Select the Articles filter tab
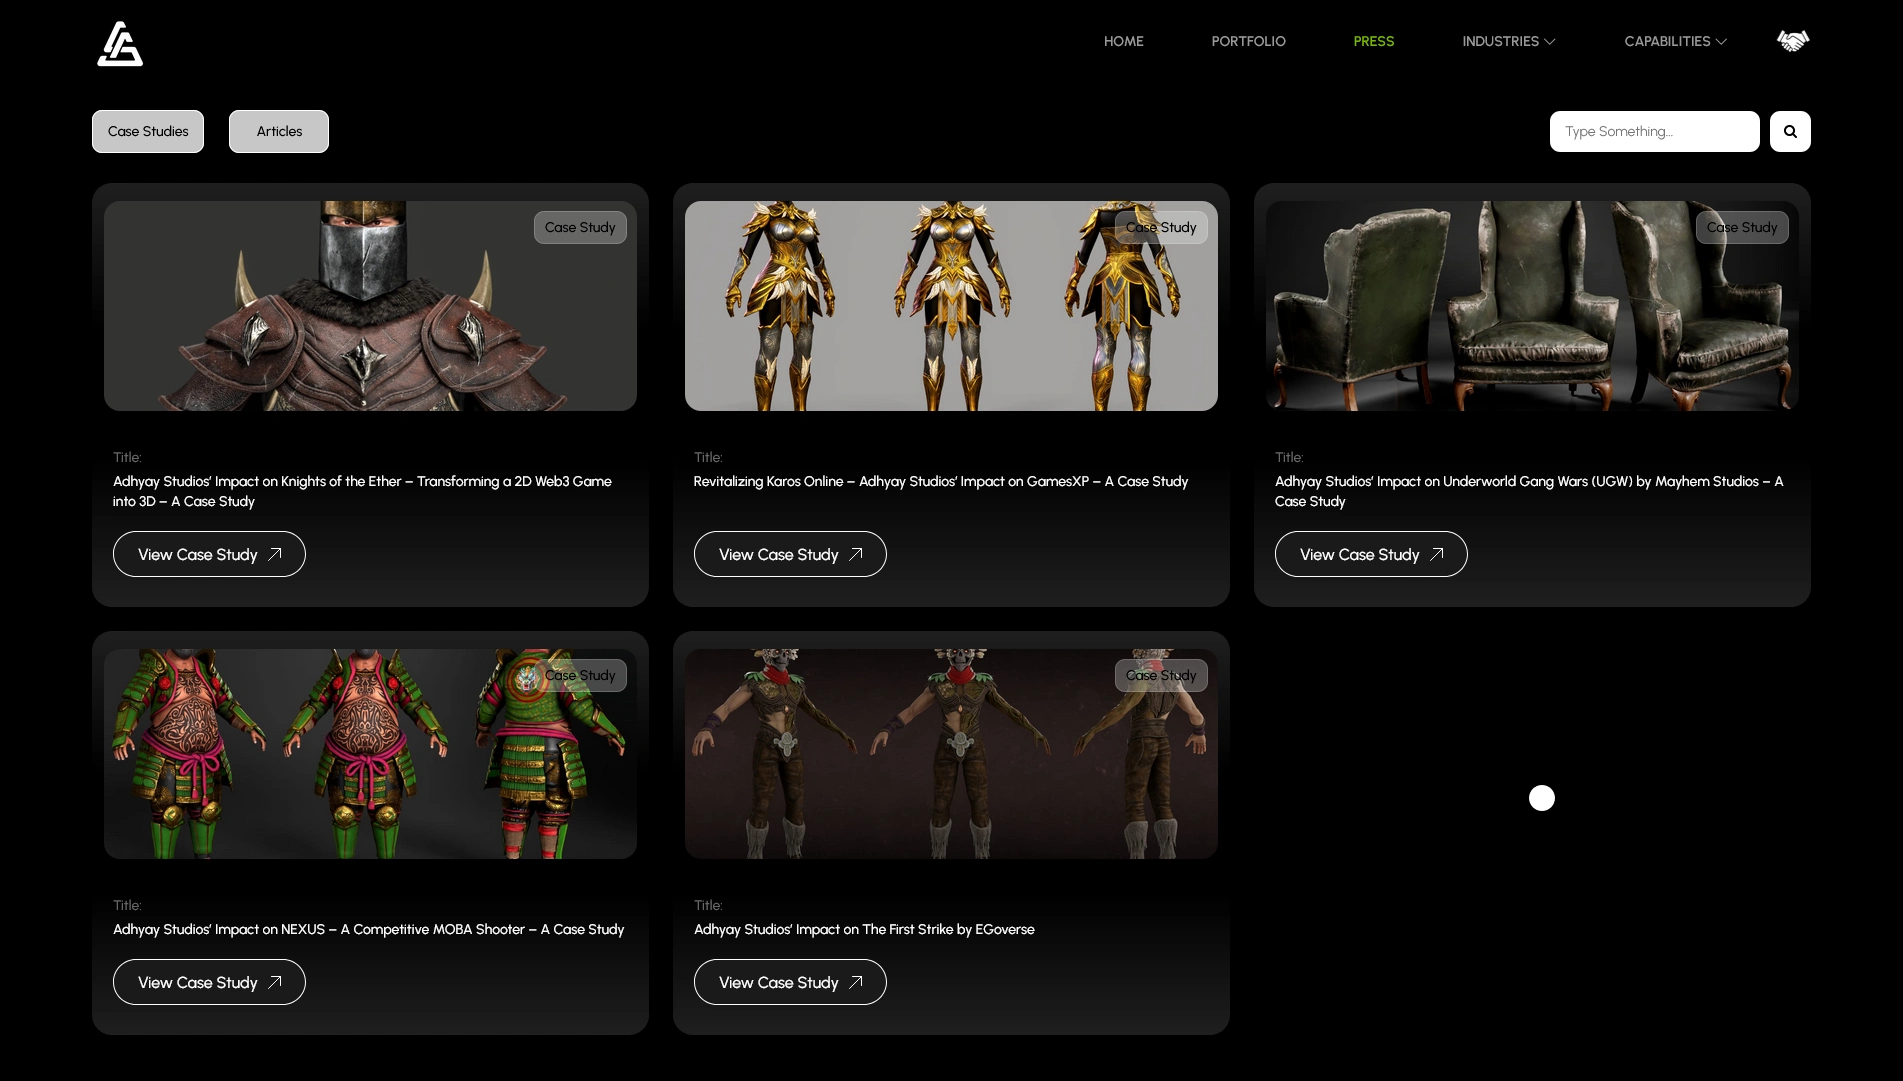The width and height of the screenshot is (1903, 1081). click(279, 131)
